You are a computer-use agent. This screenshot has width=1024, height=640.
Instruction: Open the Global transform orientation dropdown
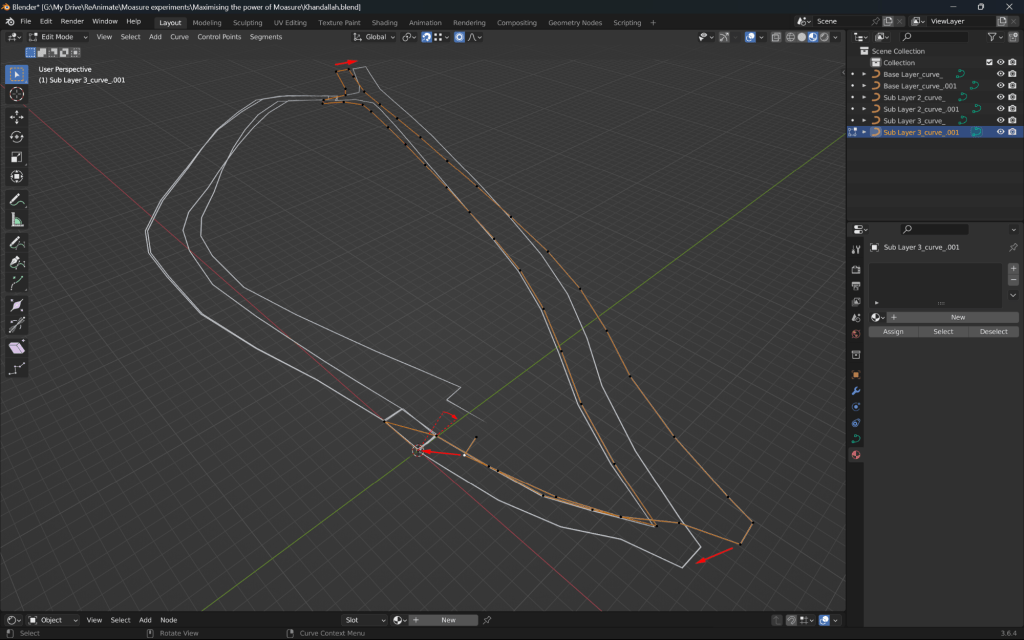coord(376,37)
